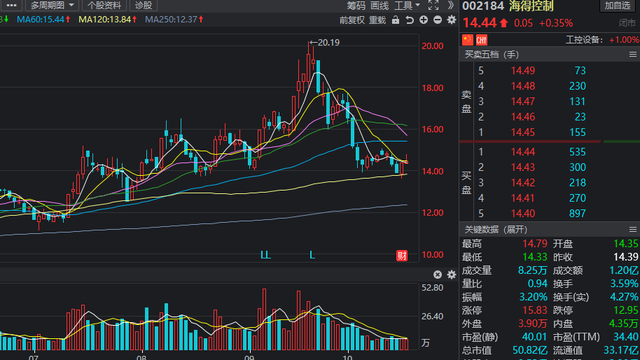
Task: Toggle fullscreen chart view icon
Action: pos(433,5)
